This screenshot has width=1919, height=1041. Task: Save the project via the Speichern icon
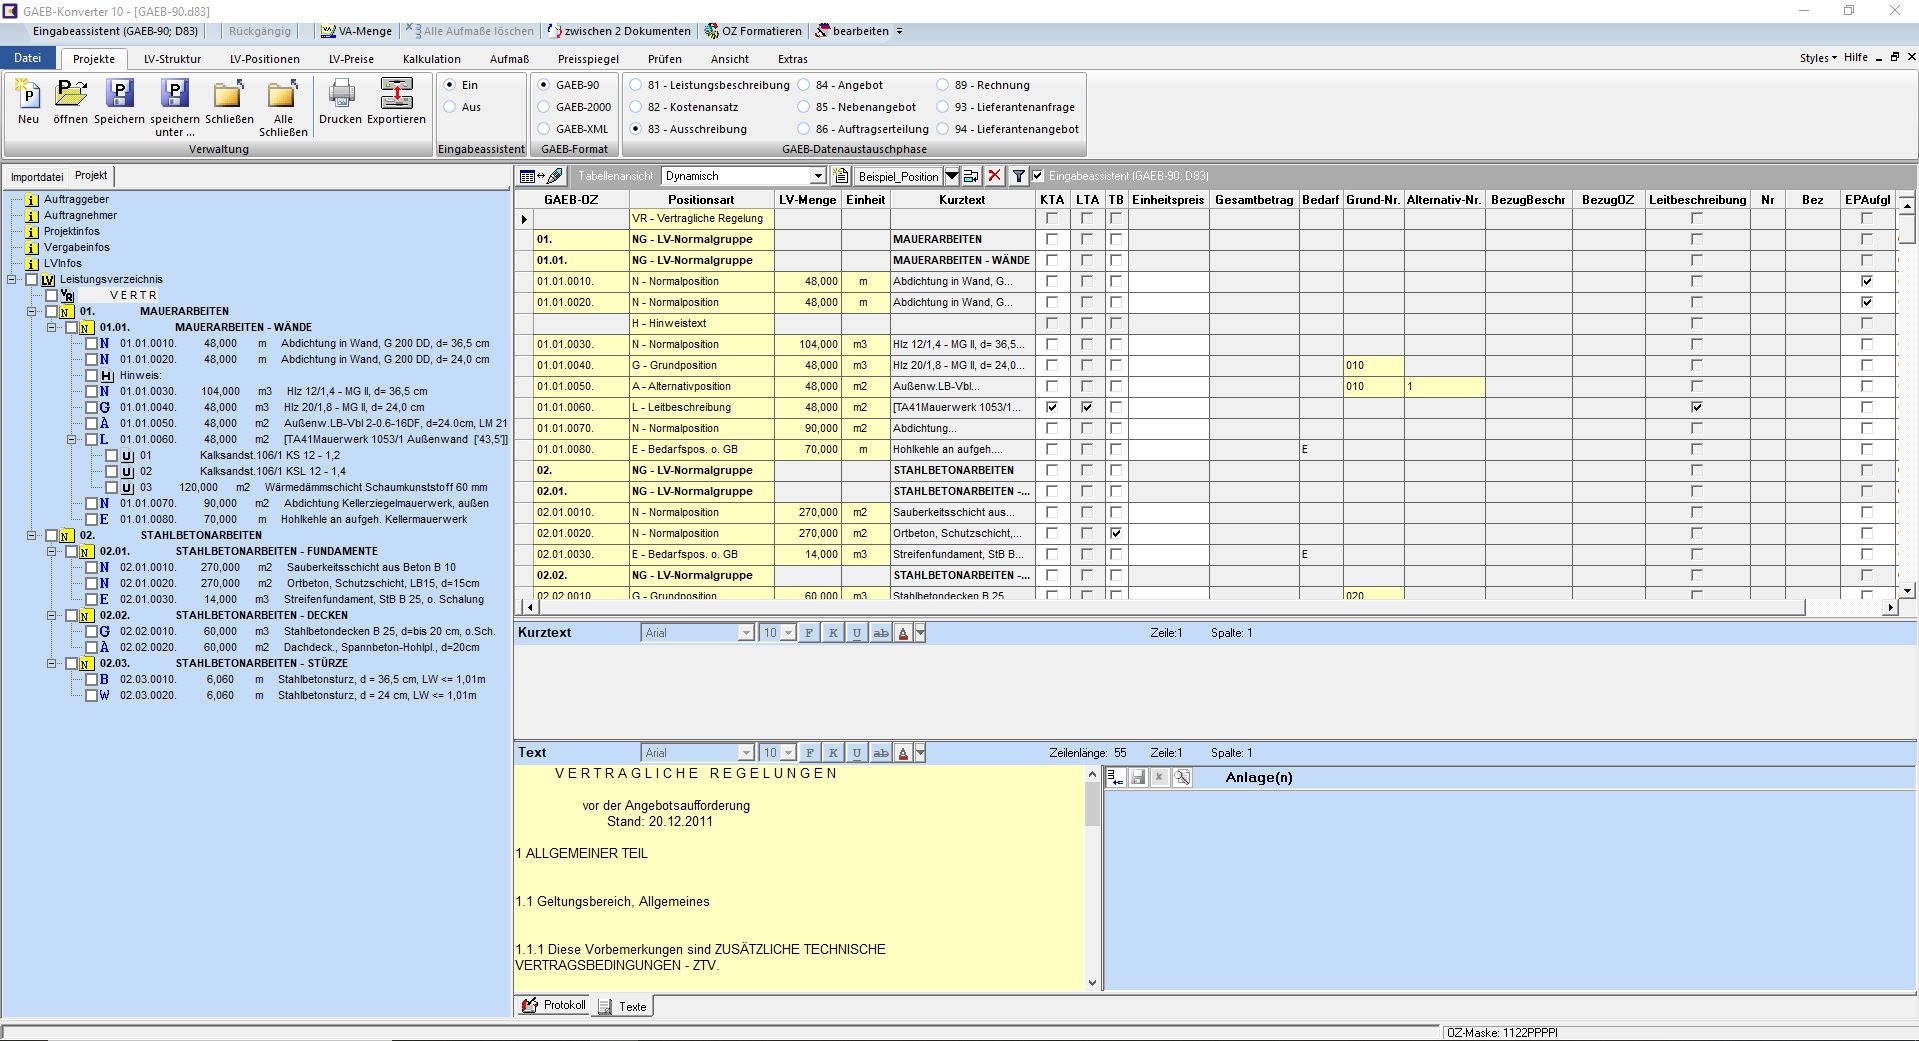click(119, 95)
